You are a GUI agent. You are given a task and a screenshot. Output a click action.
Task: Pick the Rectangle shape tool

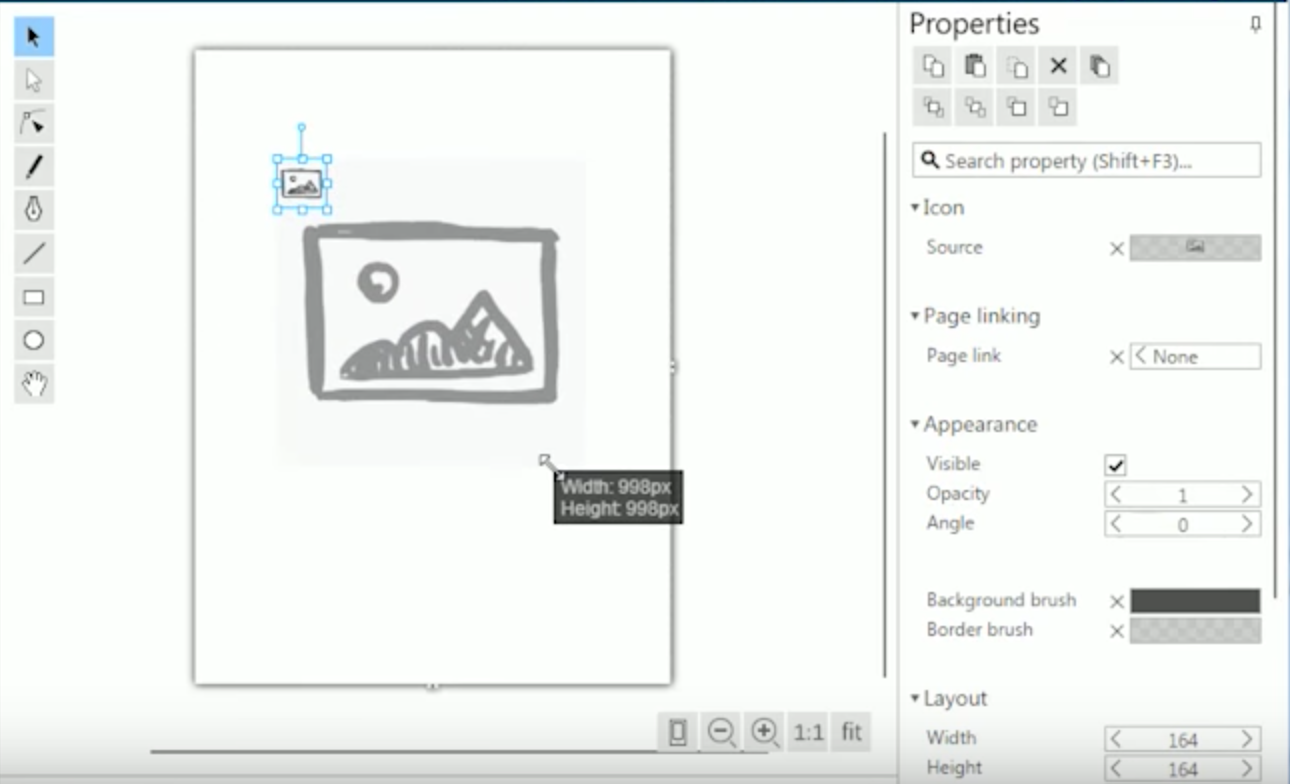33,297
